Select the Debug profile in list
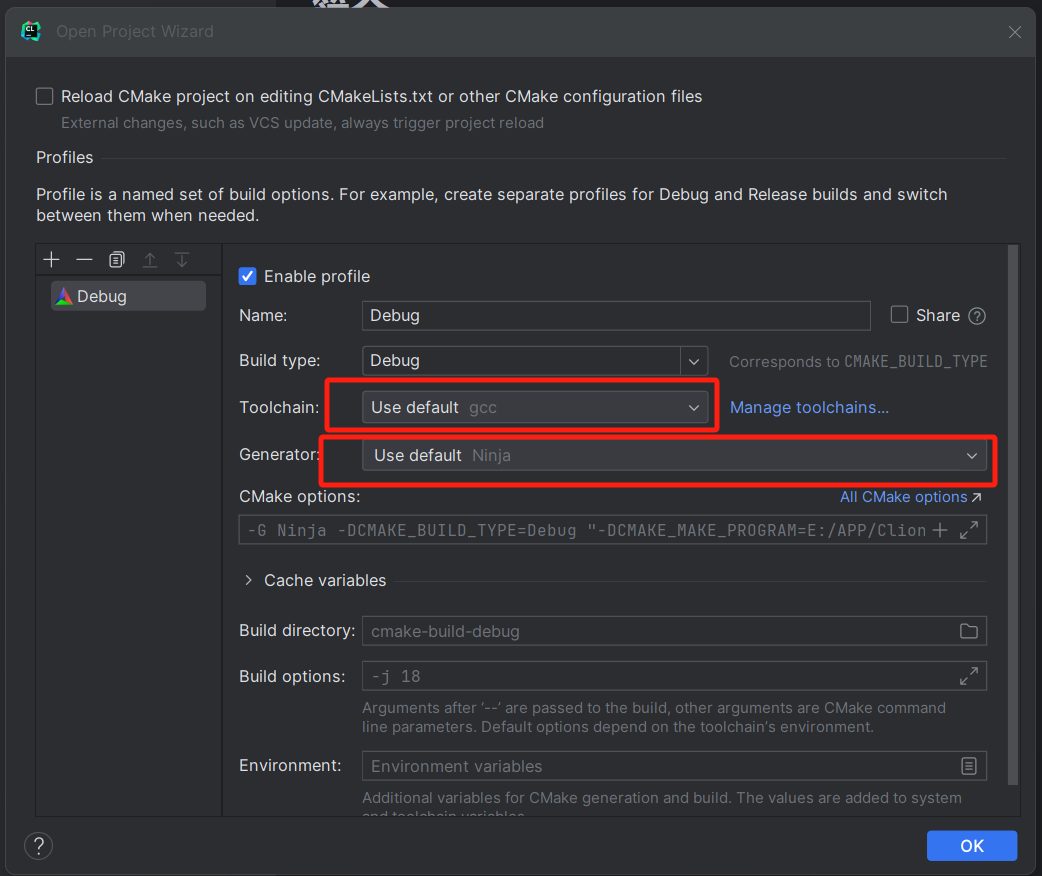Image resolution: width=1042 pixels, height=876 pixels. (128, 296)
